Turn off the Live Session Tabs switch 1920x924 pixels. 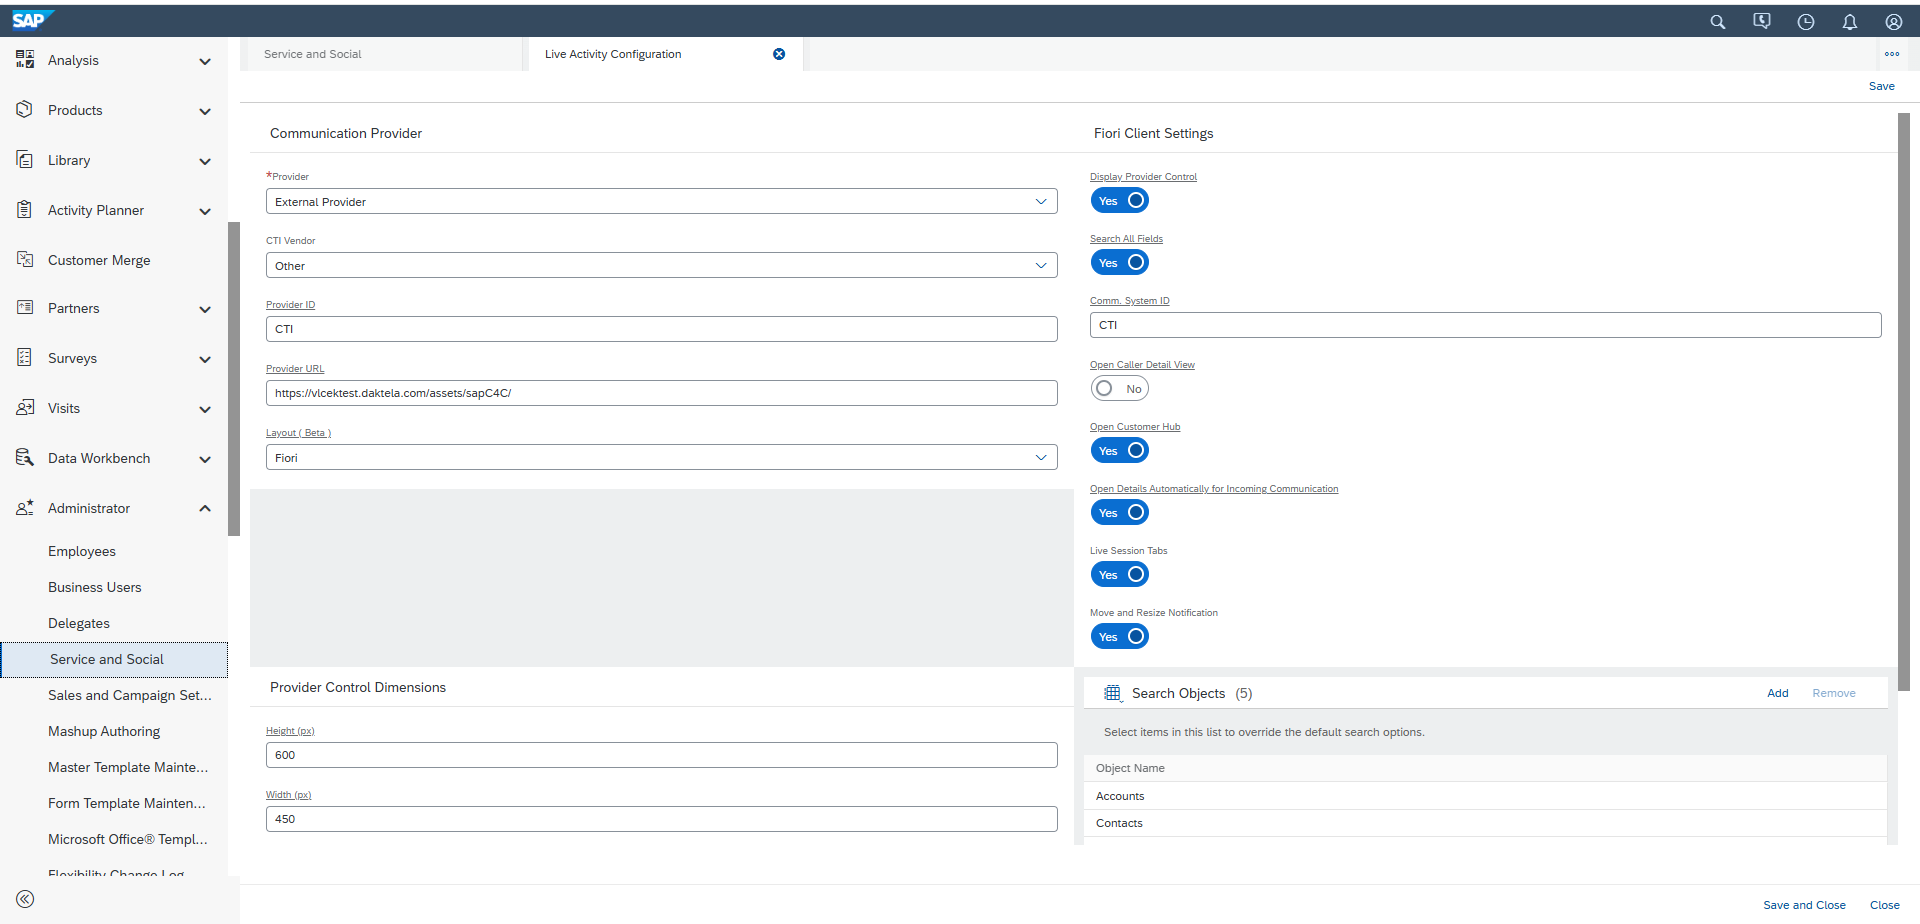pyautogui.click(x=1119, y=575)
